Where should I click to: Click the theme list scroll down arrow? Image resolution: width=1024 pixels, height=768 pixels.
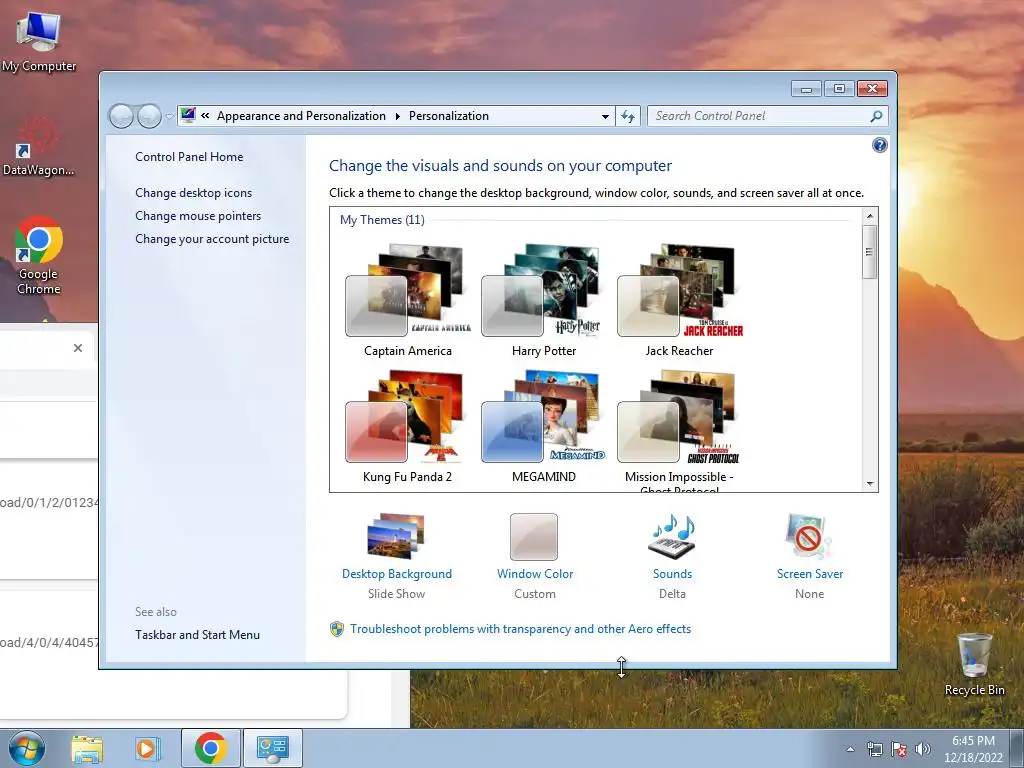tap(870, 484)
